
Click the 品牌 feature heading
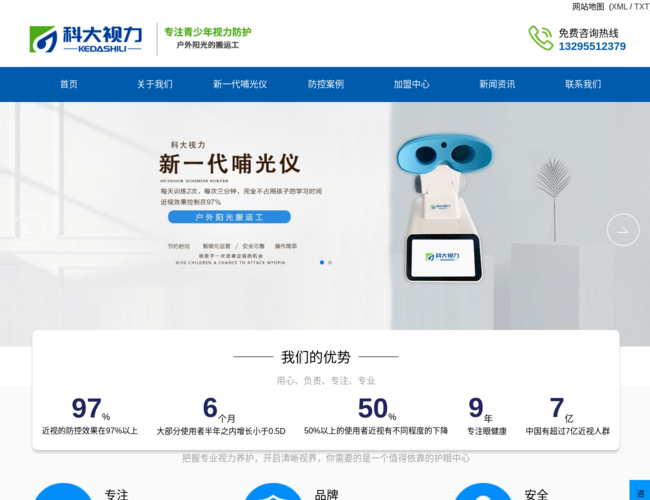click(x=327, y=494)
